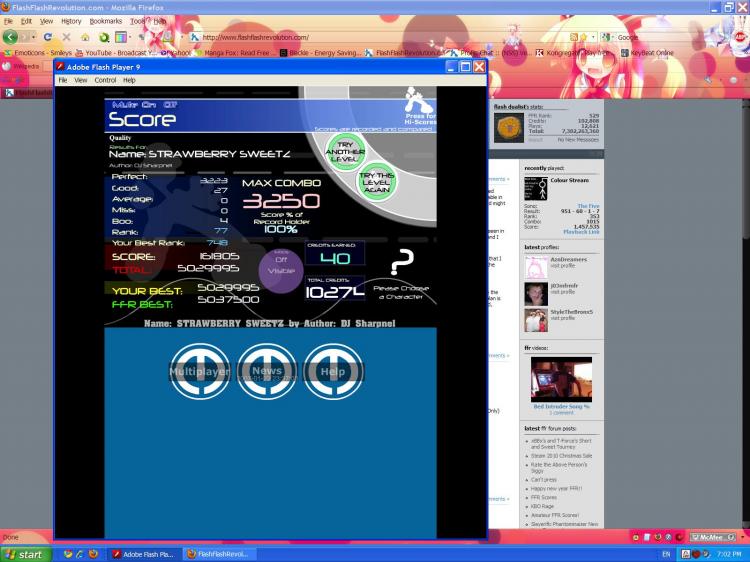750x562 pixels.
Task: Click Firefox green Back button
Action: coord(10,37)
